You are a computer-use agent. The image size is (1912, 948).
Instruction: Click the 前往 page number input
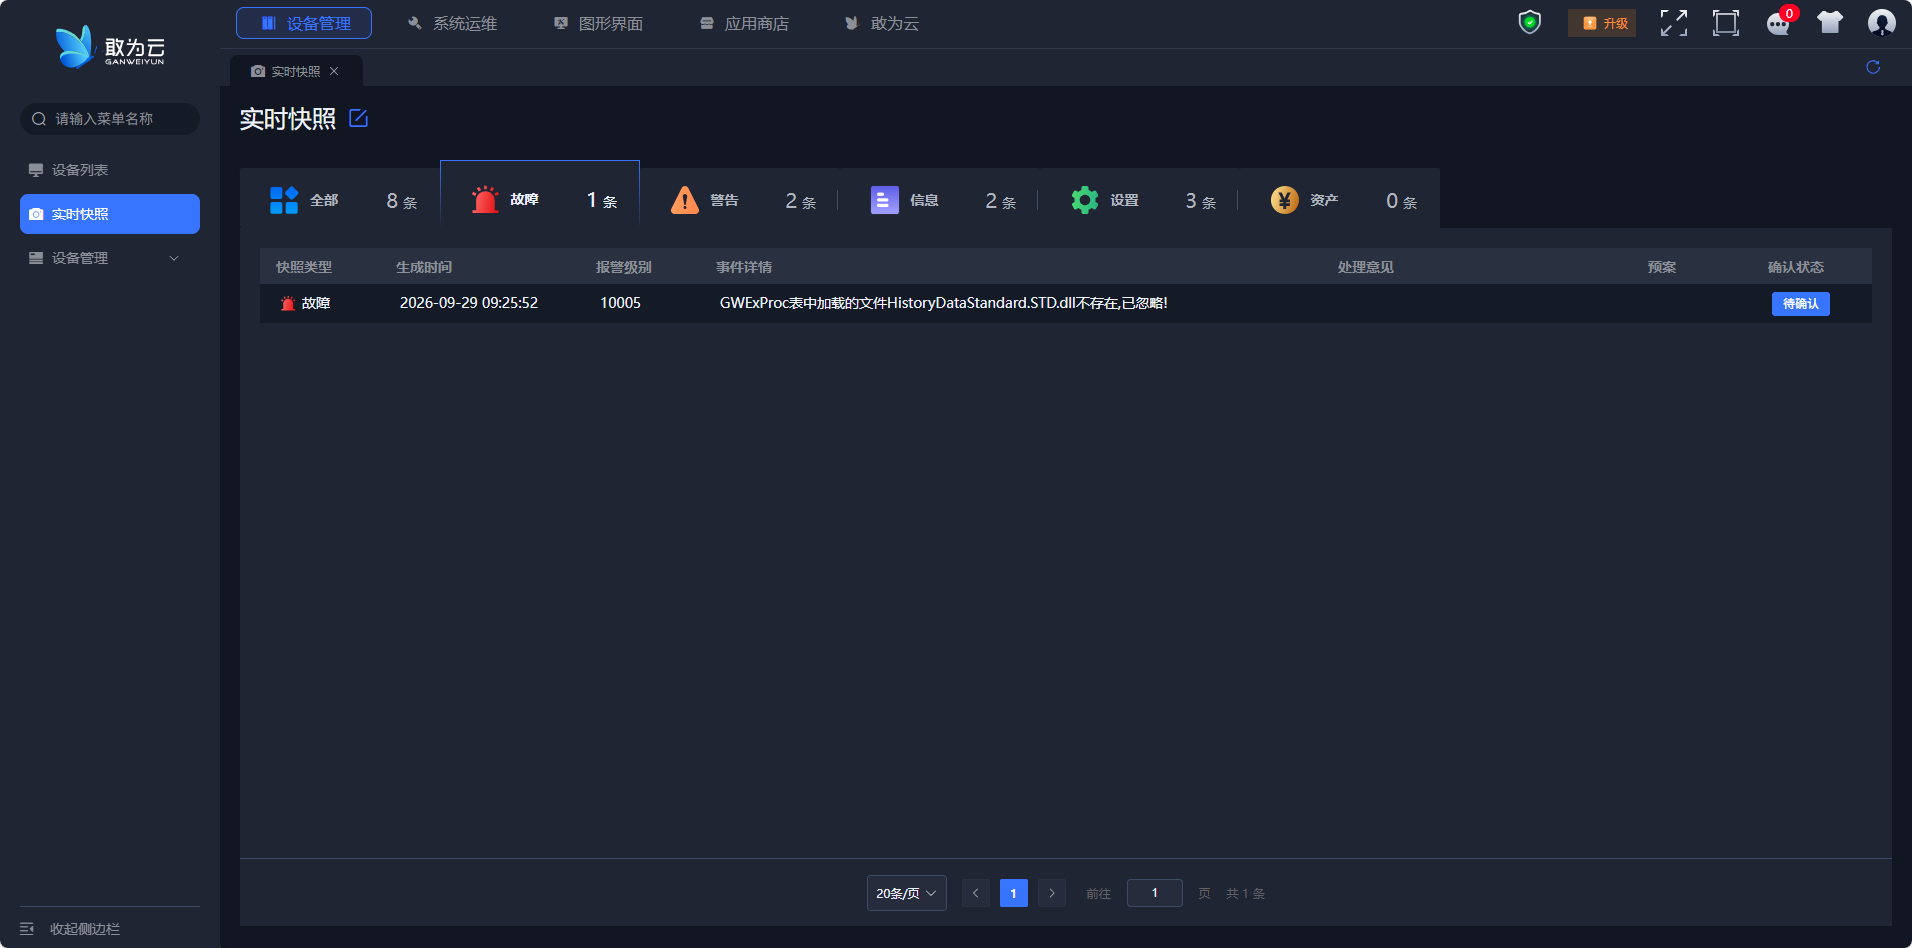[x=1155, y=893]
